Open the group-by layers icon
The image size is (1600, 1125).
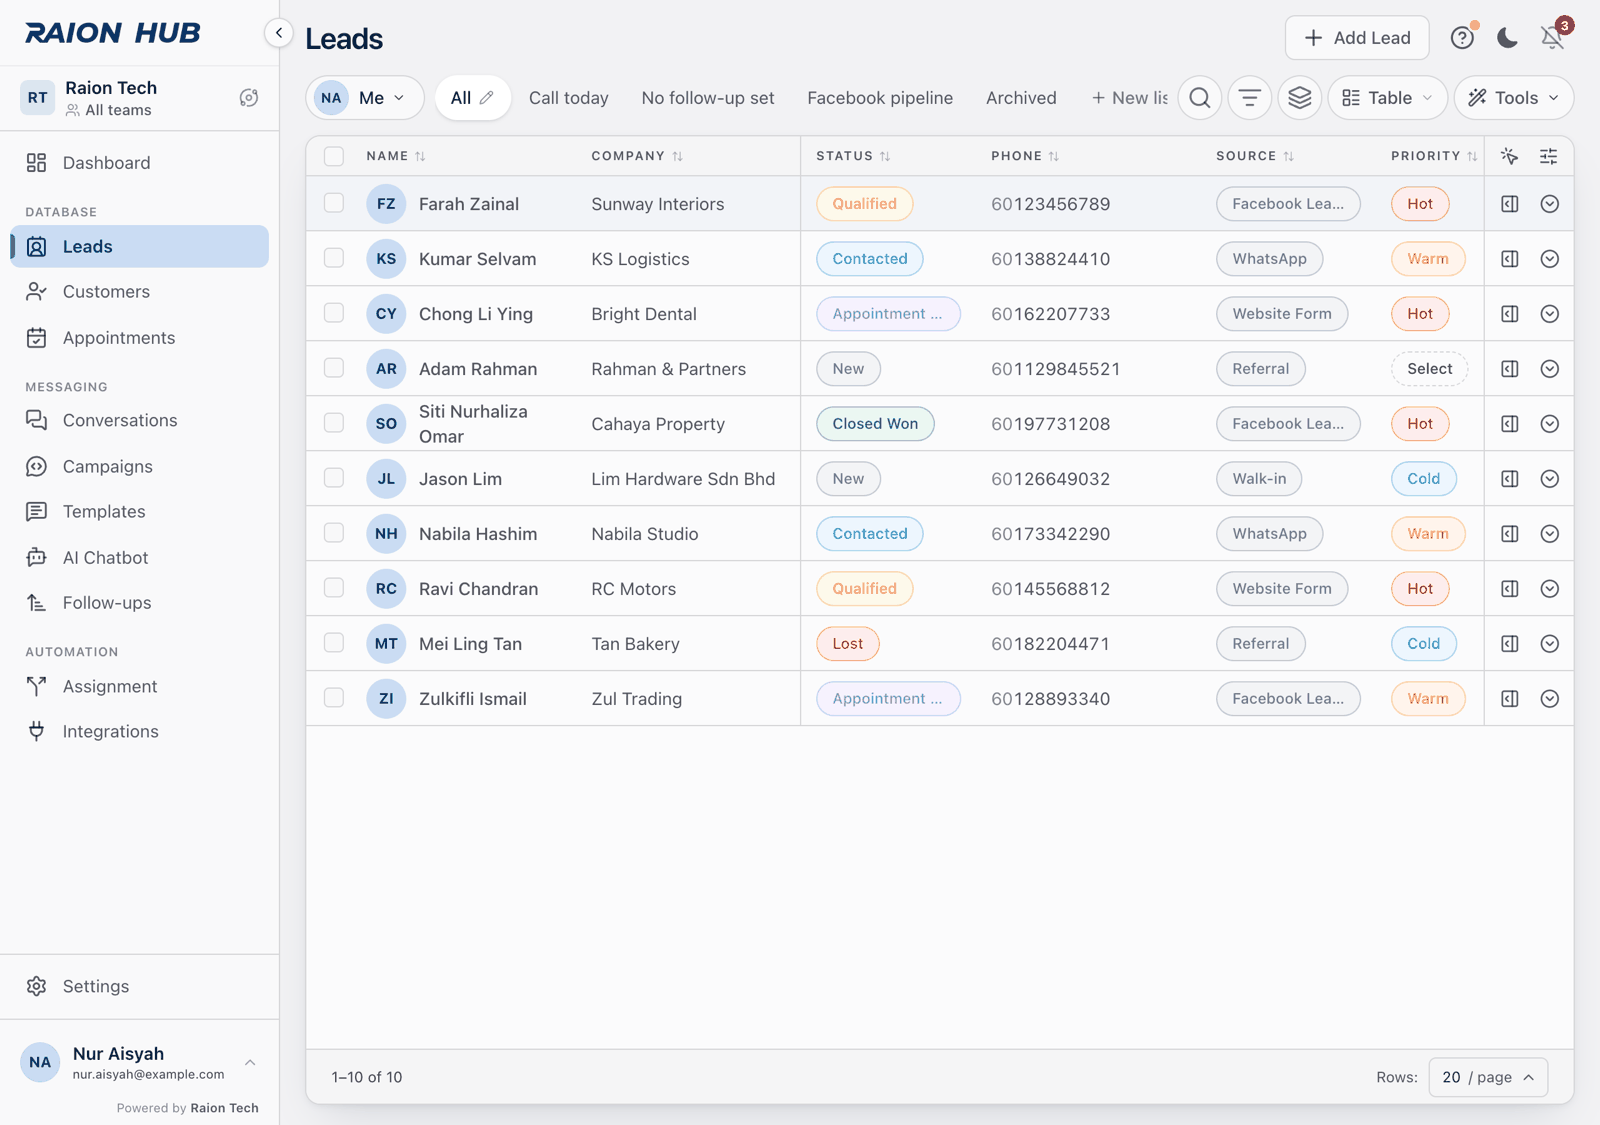(1300, 98)
